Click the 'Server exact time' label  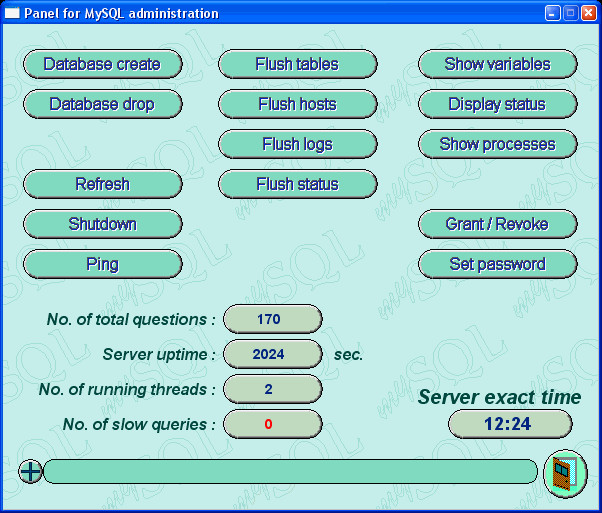[499, 397]
